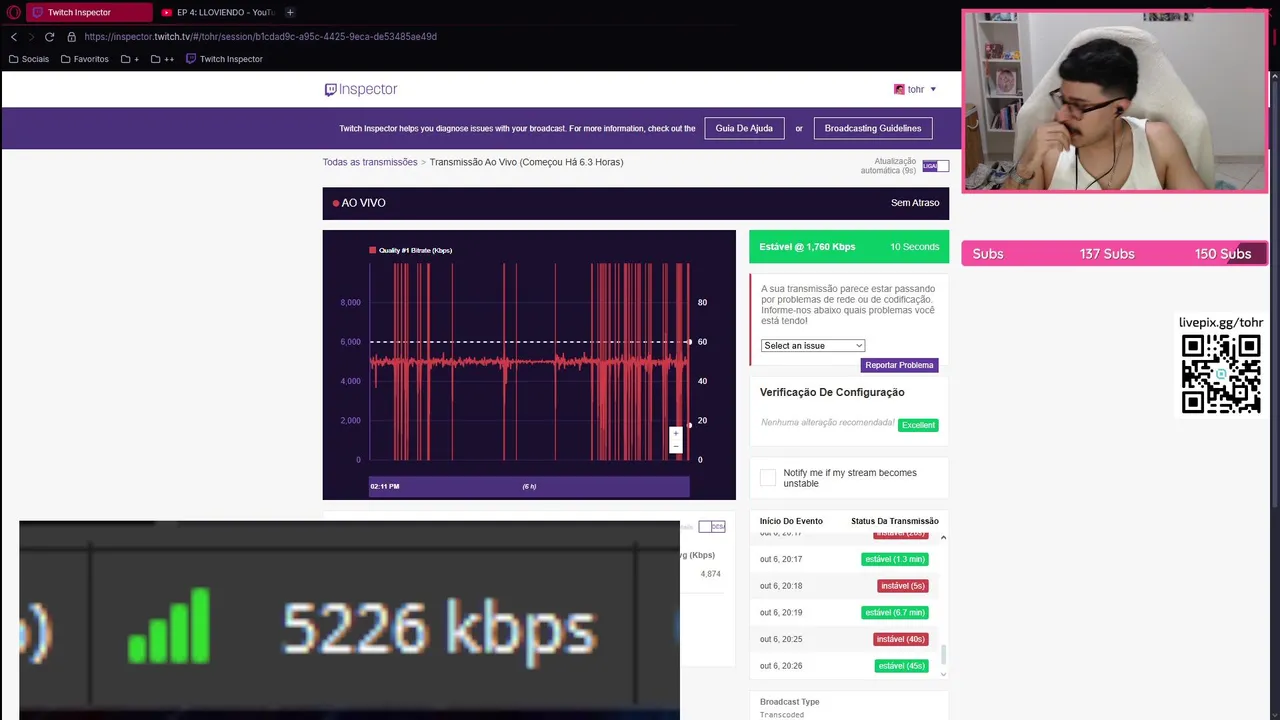Open the Broadcasting Guidelines button
The height and width of the screenshot is (720, 1280).
point(872,128)
